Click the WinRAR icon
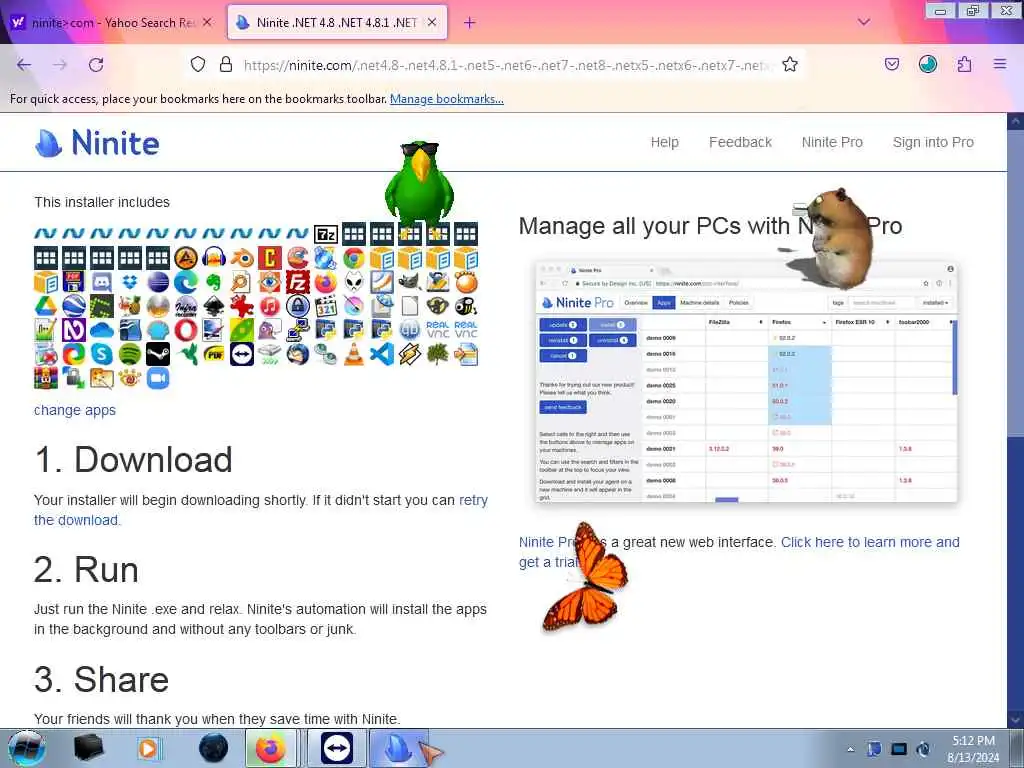This screenshot has height=768, width=1024. coord(46,378)
